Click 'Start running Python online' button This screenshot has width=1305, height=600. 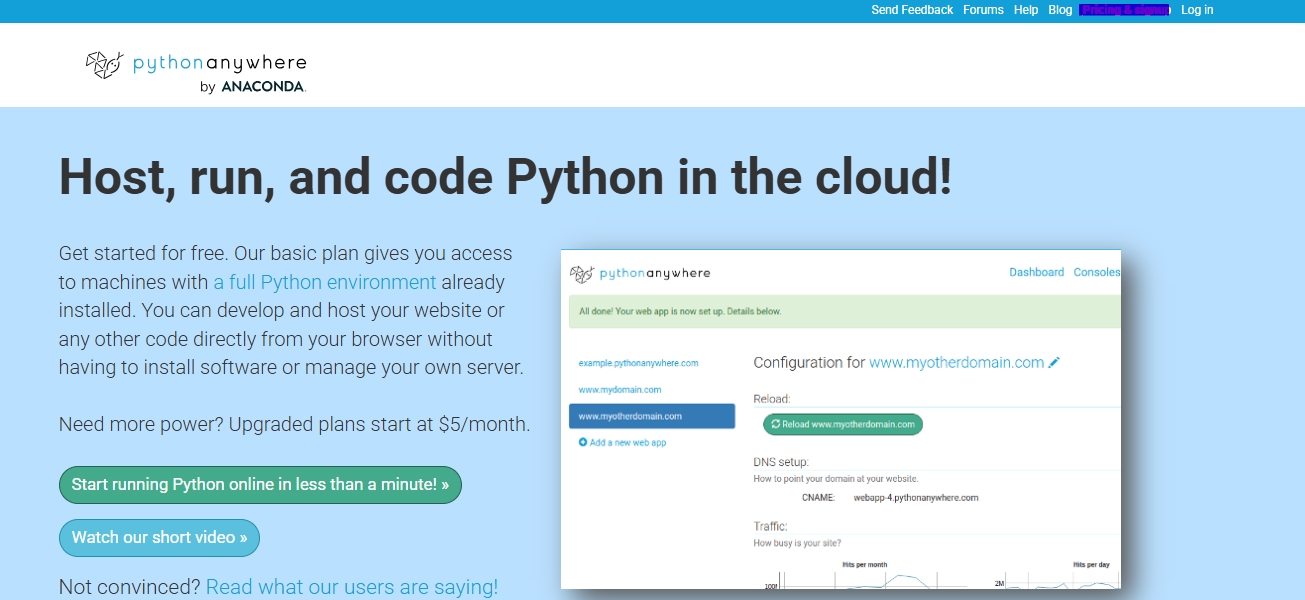[x=260, y=485]
